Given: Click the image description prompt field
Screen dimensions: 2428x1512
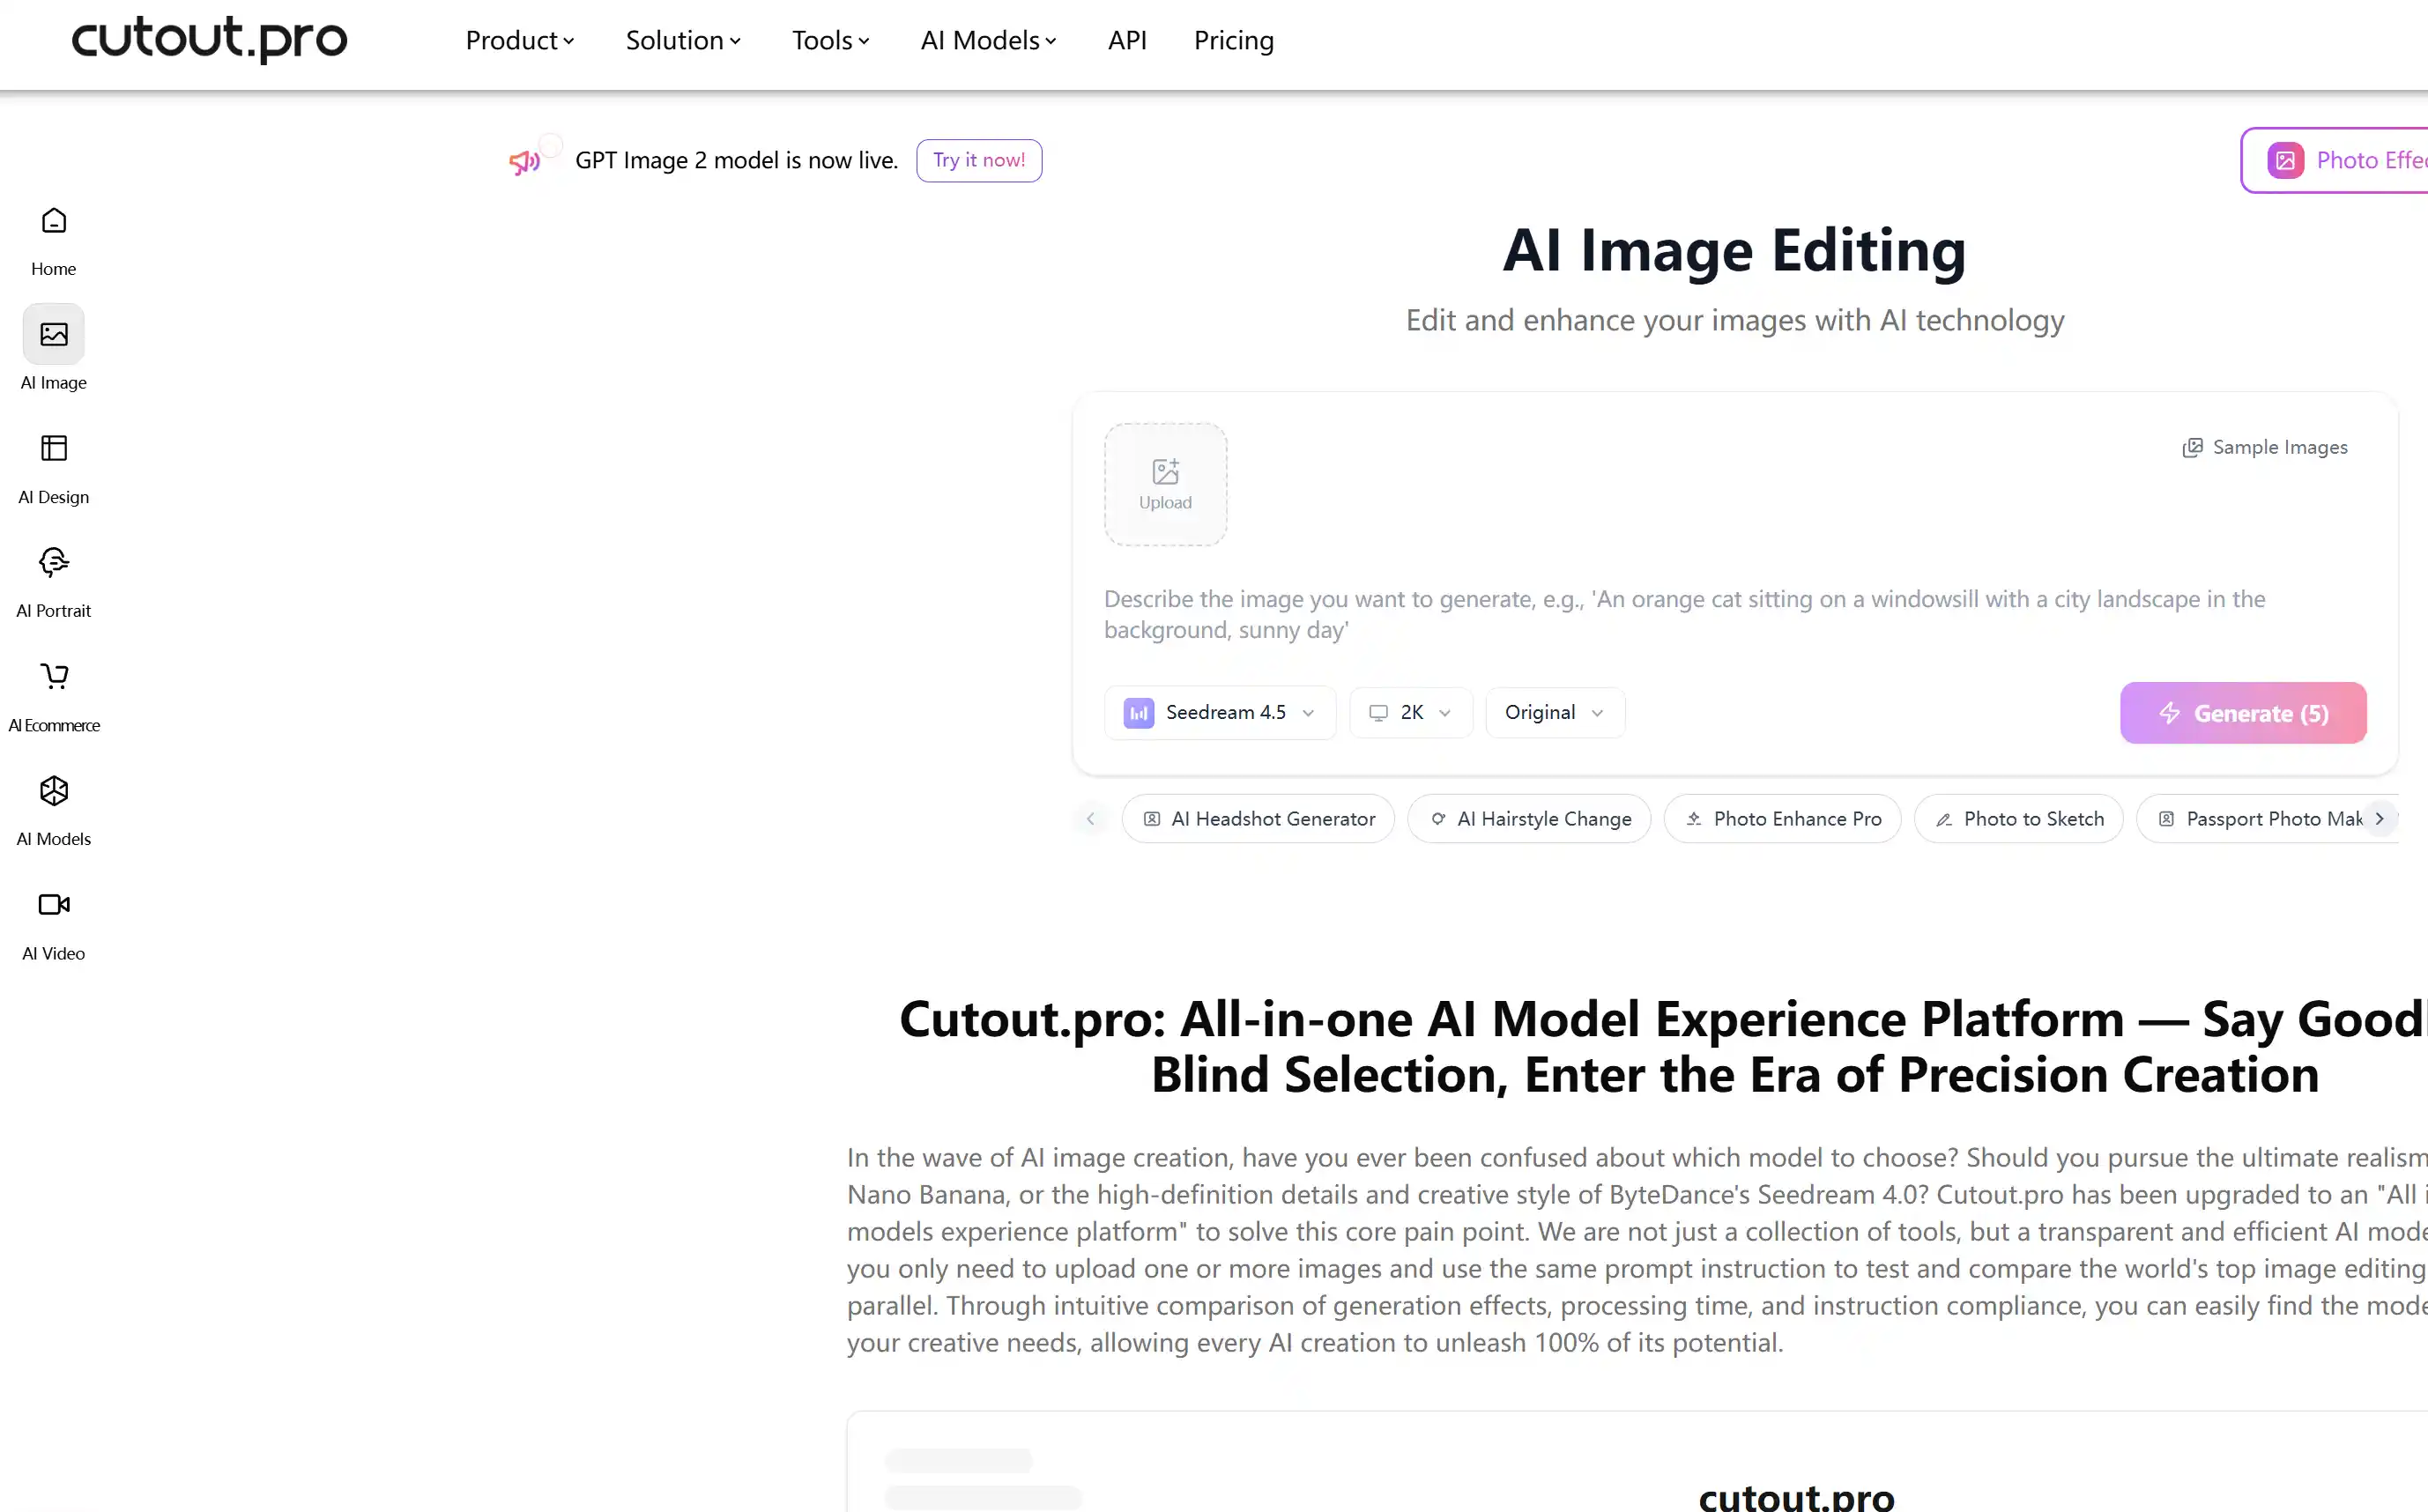Looking at the screenshot, I should pos(1734,614).
